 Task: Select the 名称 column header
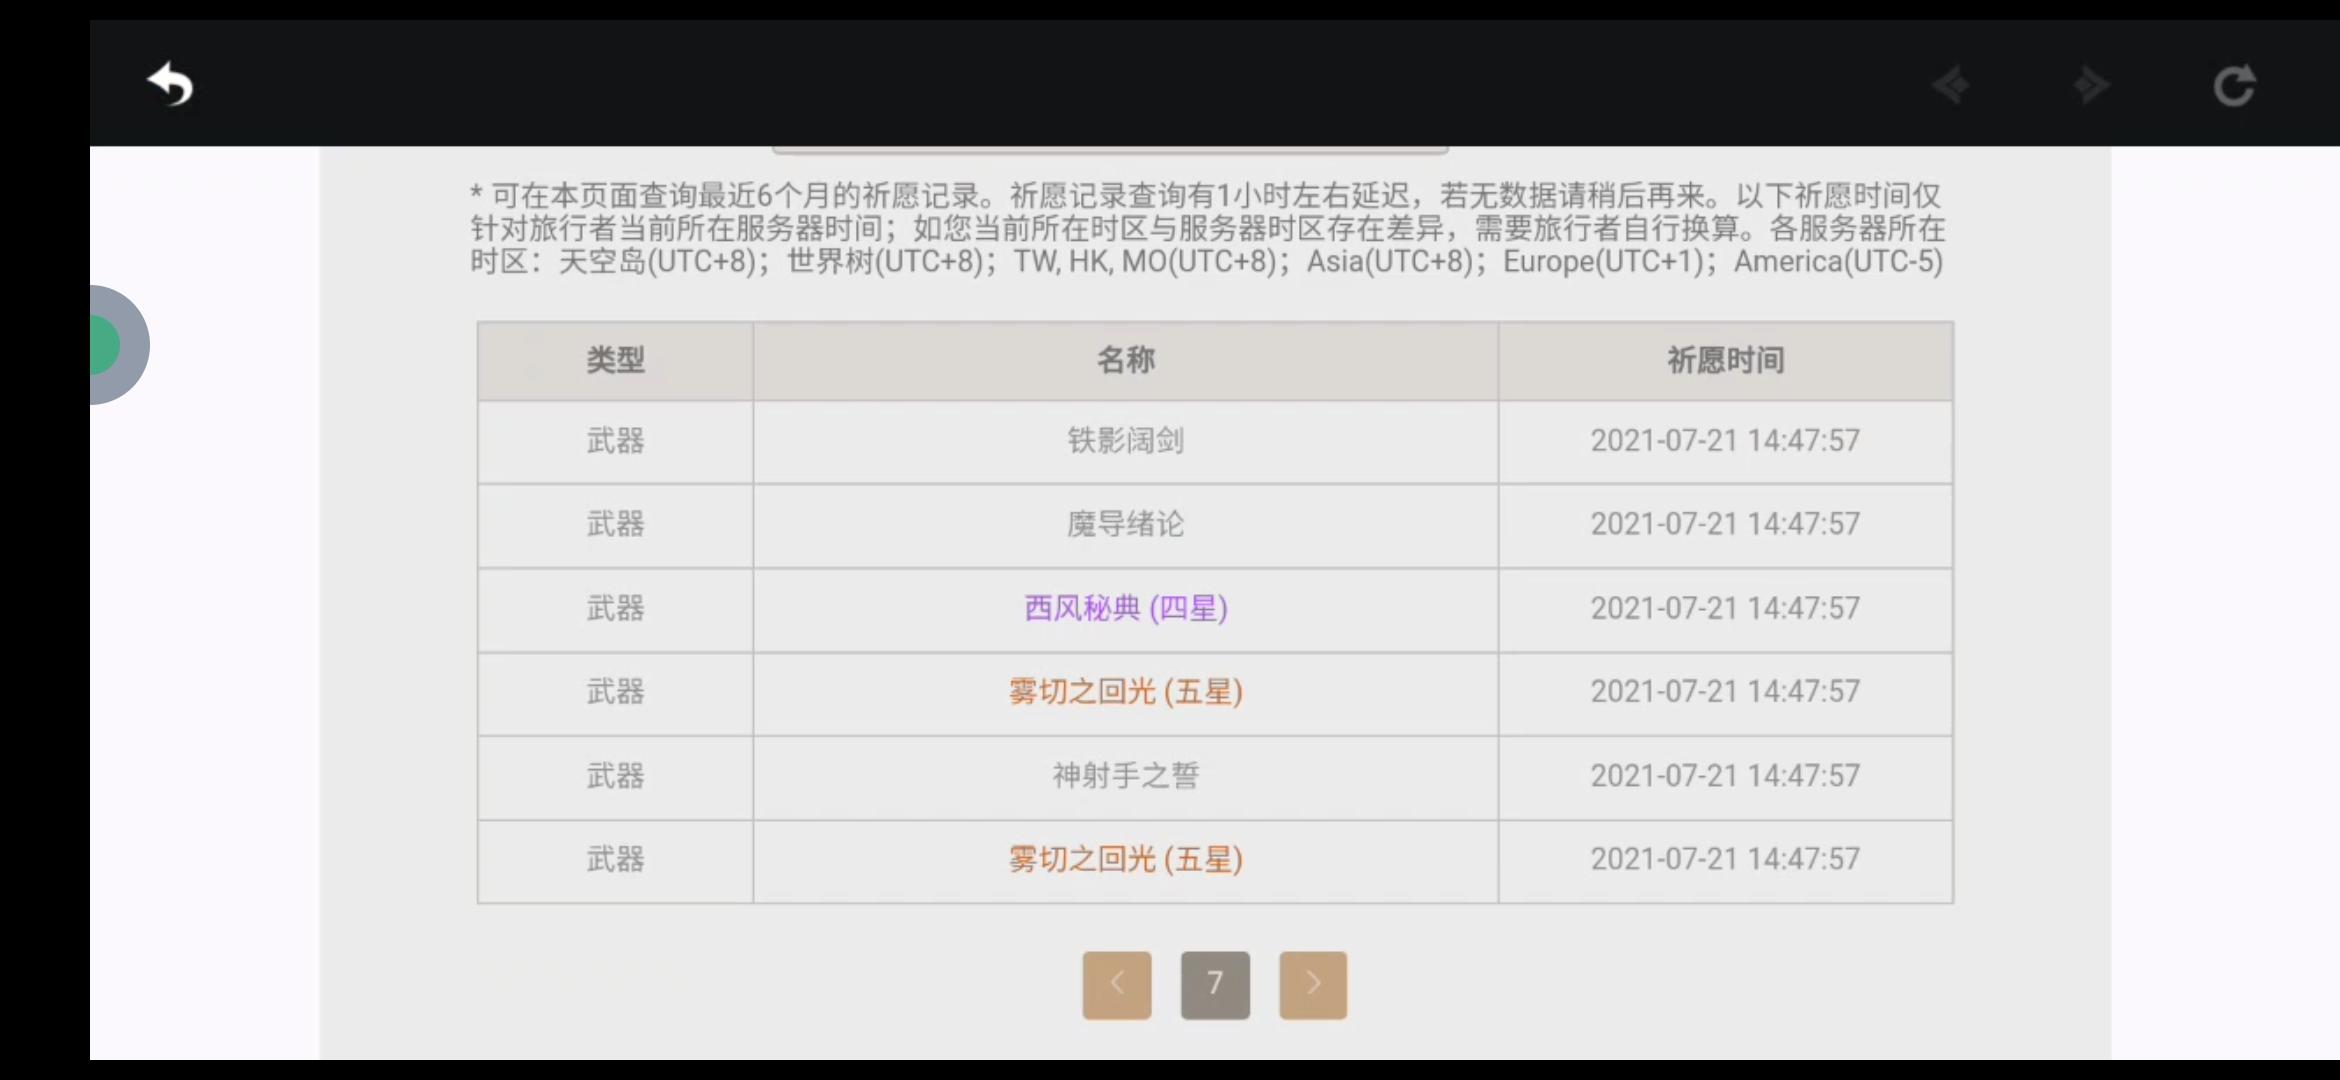[x=1126, y=360]
